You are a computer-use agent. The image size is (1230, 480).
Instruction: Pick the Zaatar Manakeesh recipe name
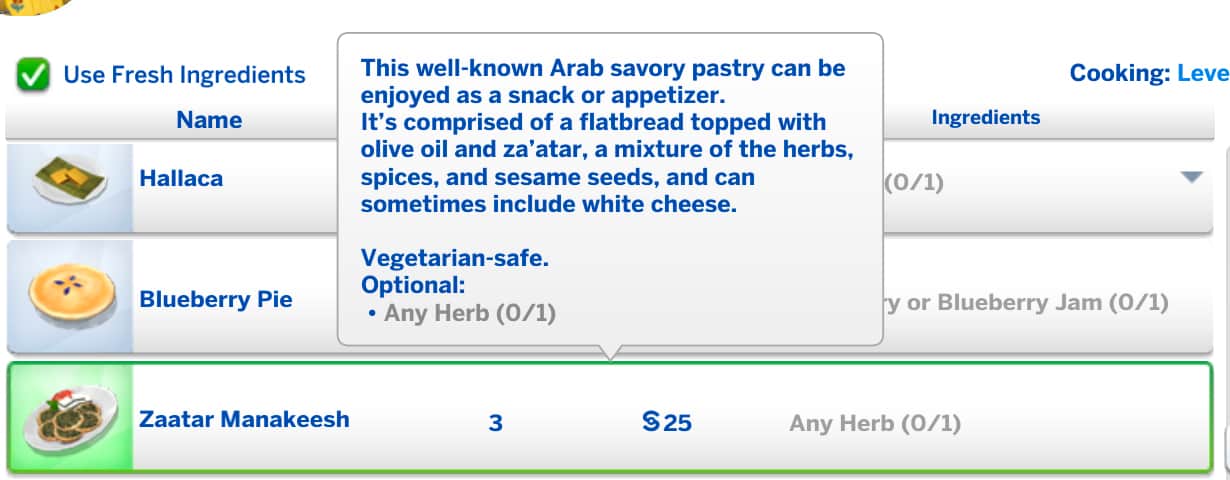click(244, 419)
